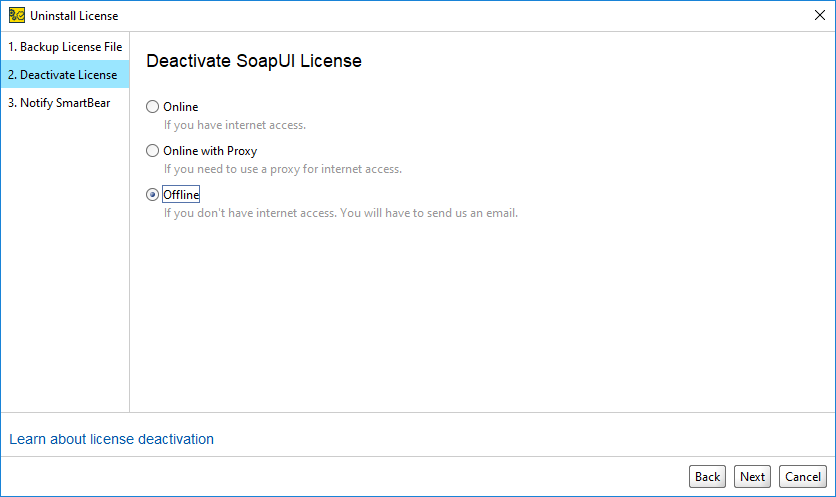Go to the Backup License File step

pos(65,47)
